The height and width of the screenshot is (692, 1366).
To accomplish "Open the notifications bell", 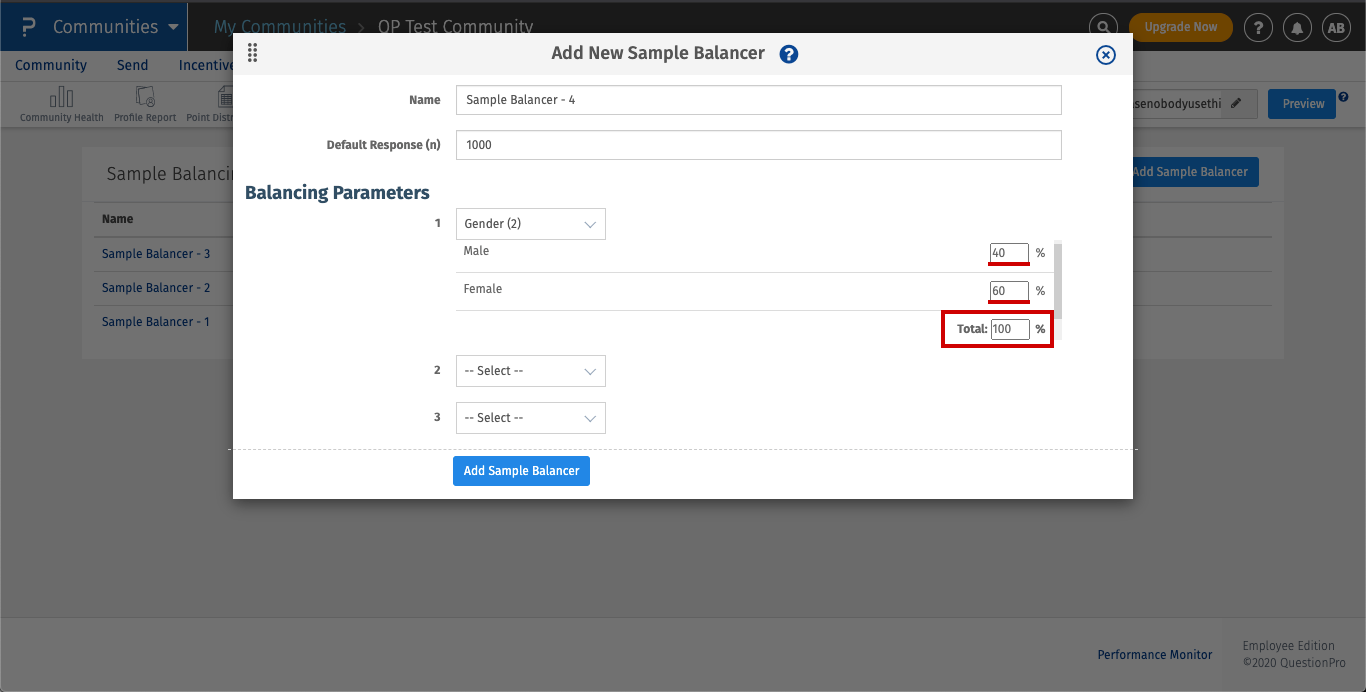I will click(1297, 27).
